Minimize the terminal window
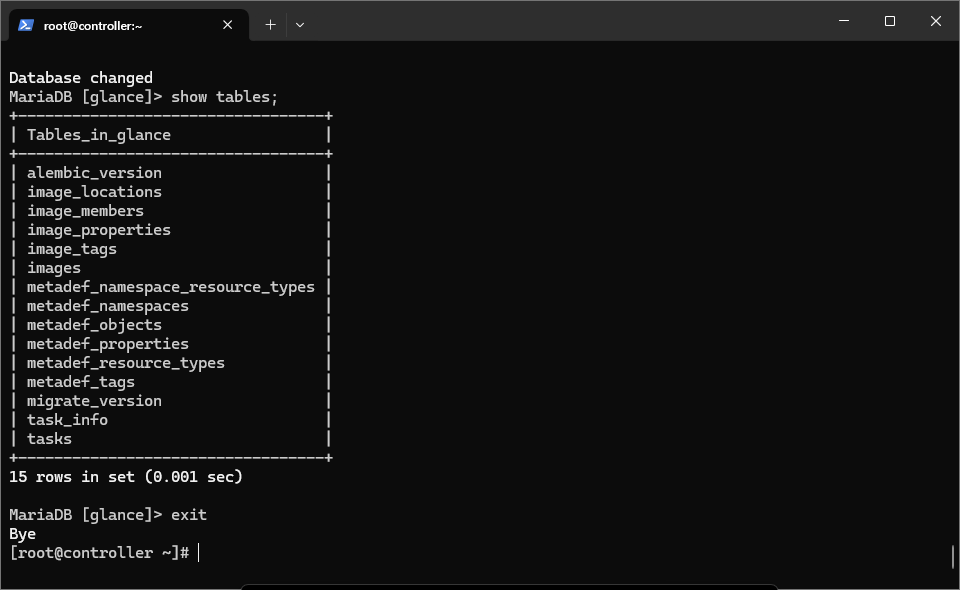 pyautogui.click(x=844, y=21)
